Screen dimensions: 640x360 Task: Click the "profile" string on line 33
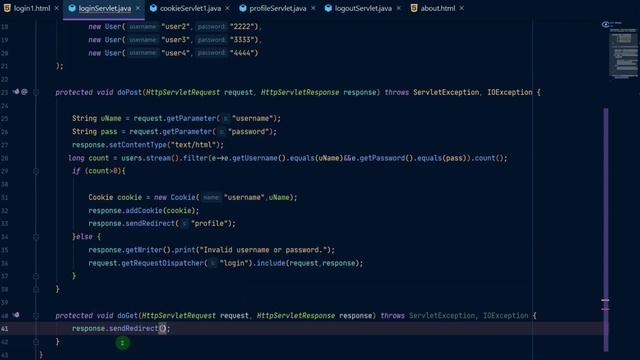(x=209, y=223)
